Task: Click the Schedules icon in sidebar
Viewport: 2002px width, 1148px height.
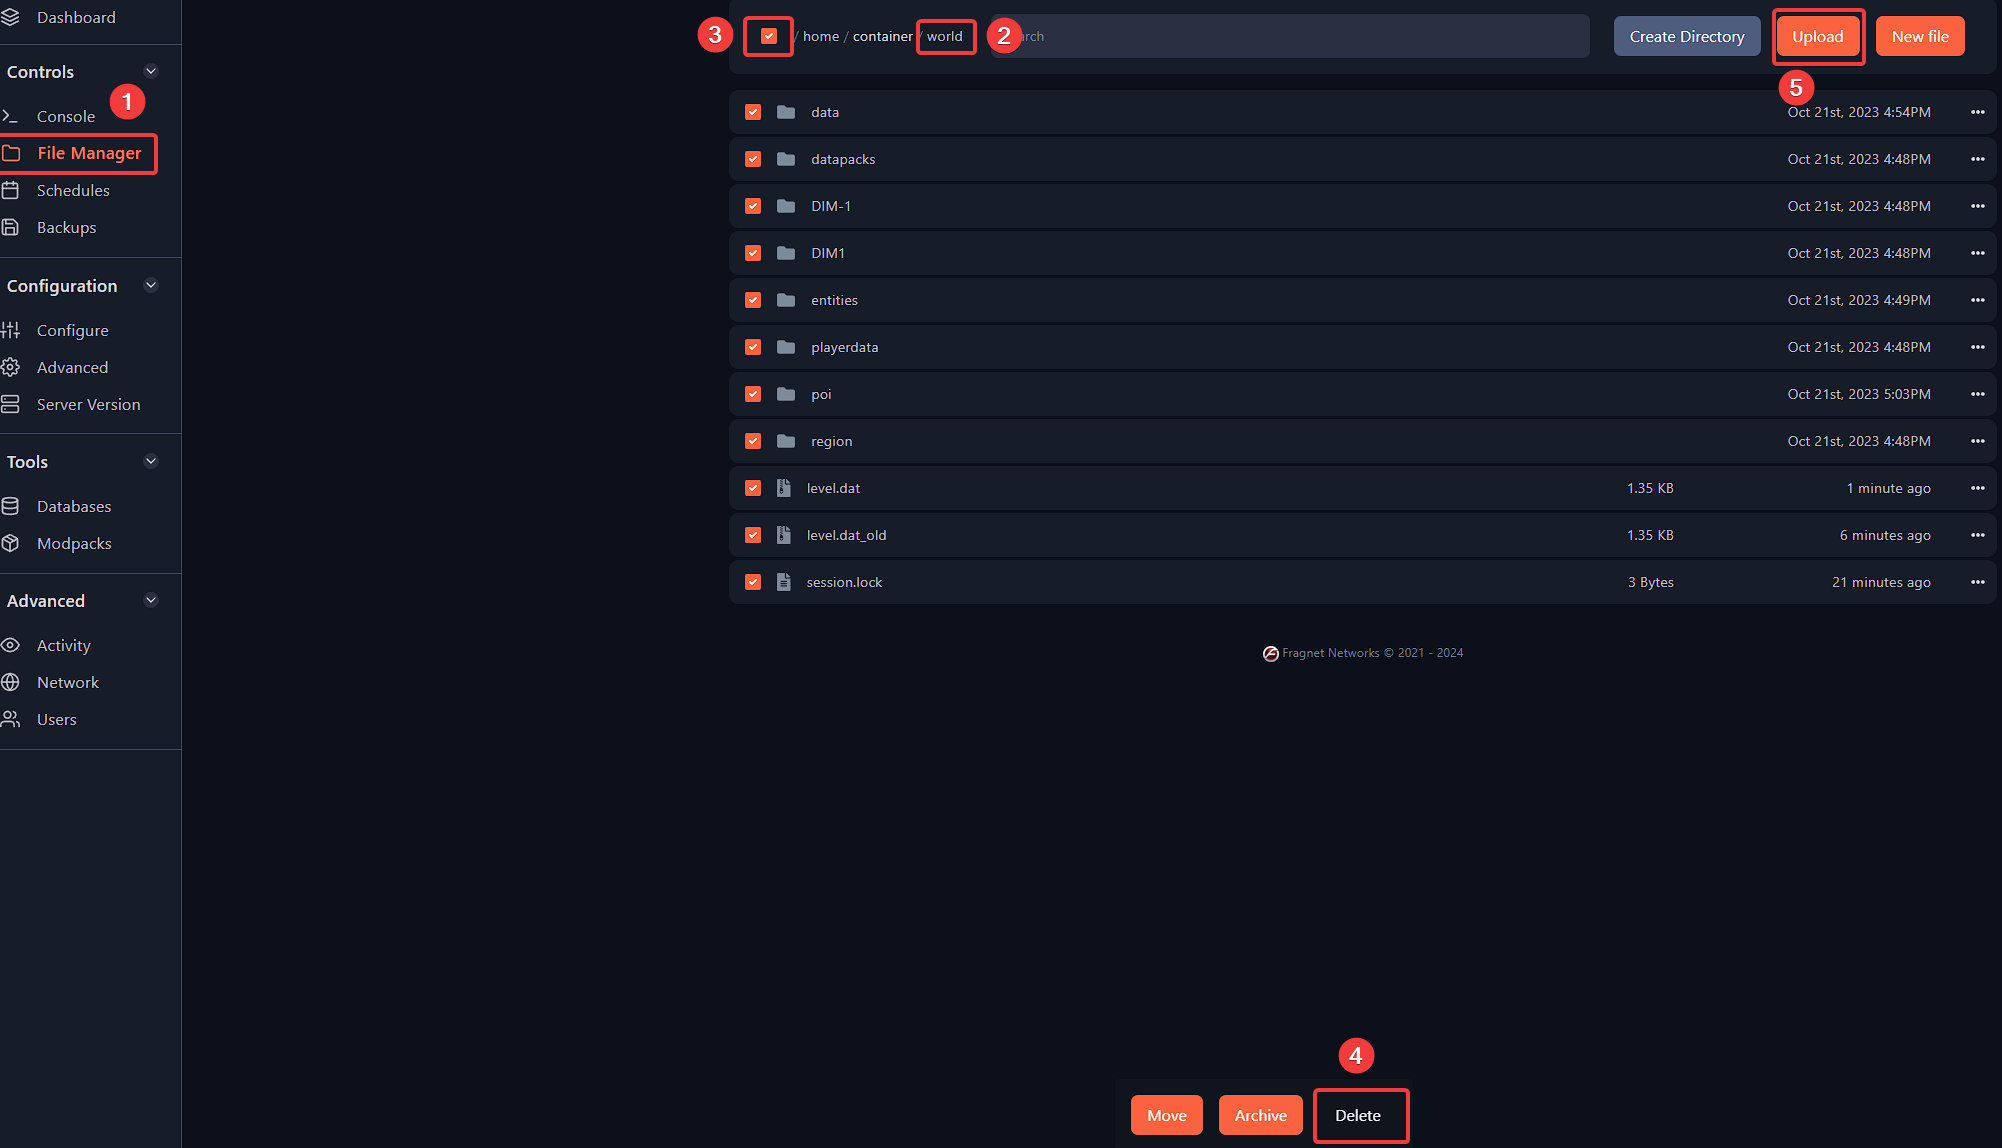Action: pyautogui.click(x=16, y=190)
